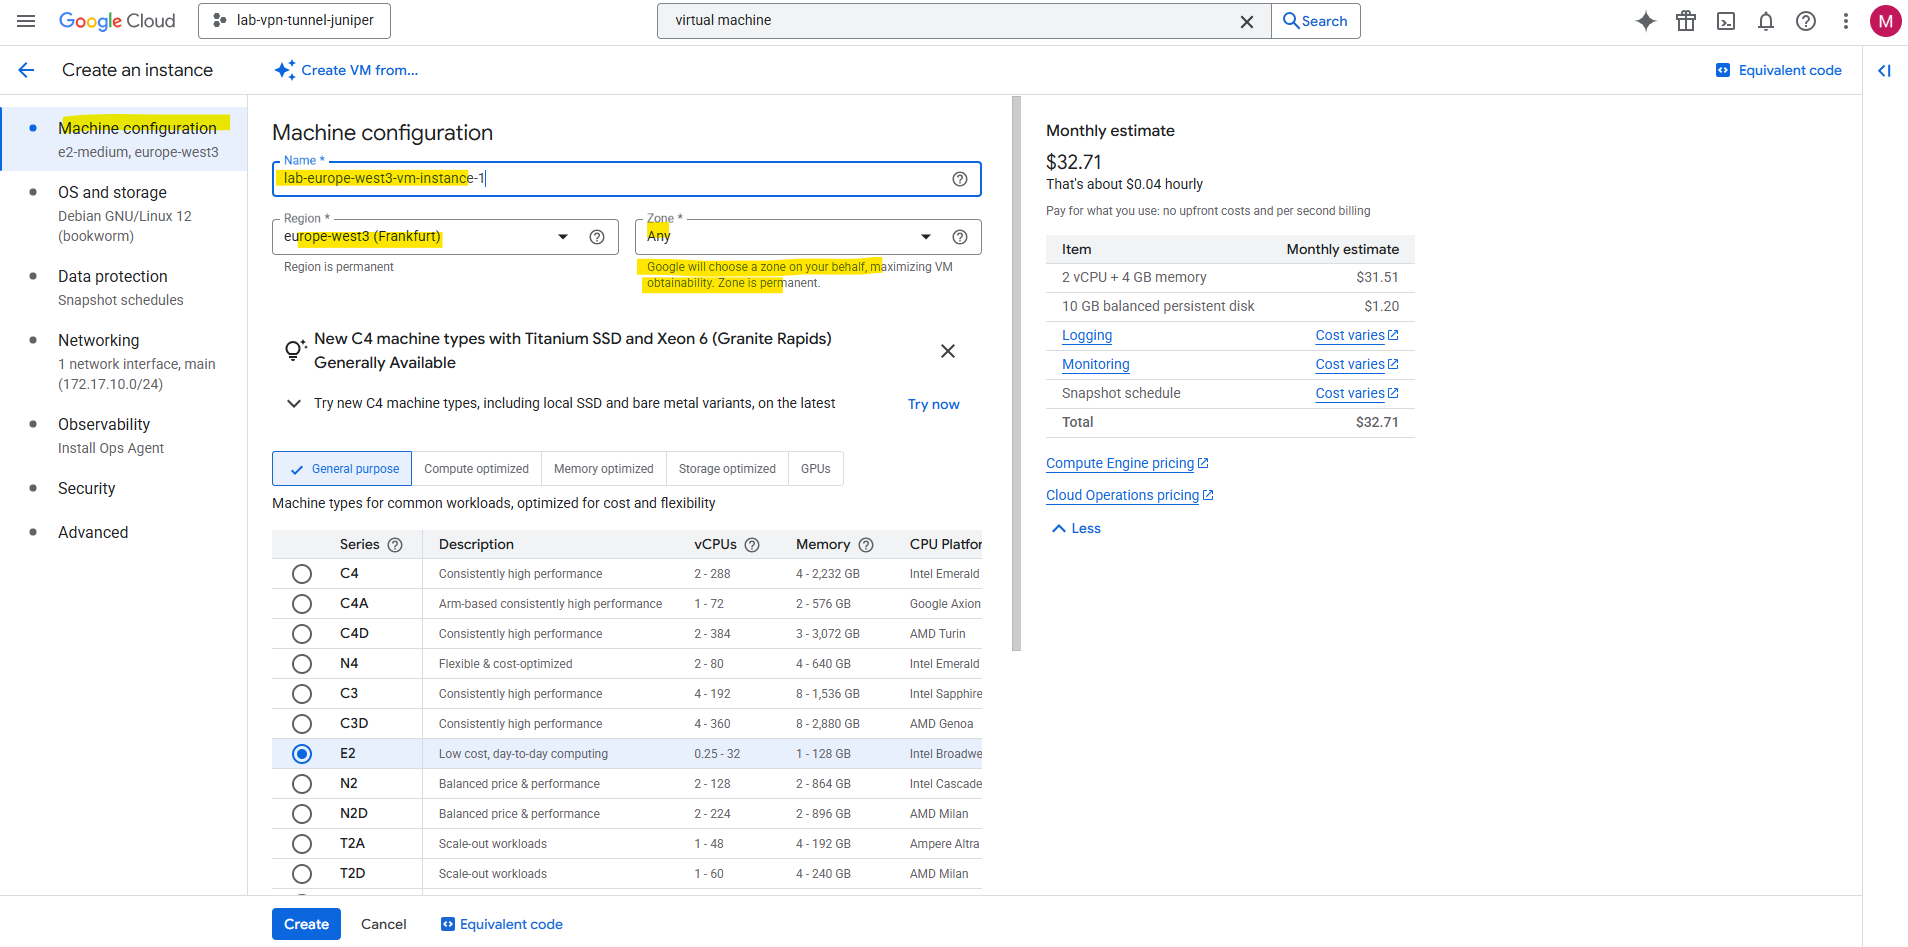
Task: Open the Zone dropdown
Action: pos(808,237)
